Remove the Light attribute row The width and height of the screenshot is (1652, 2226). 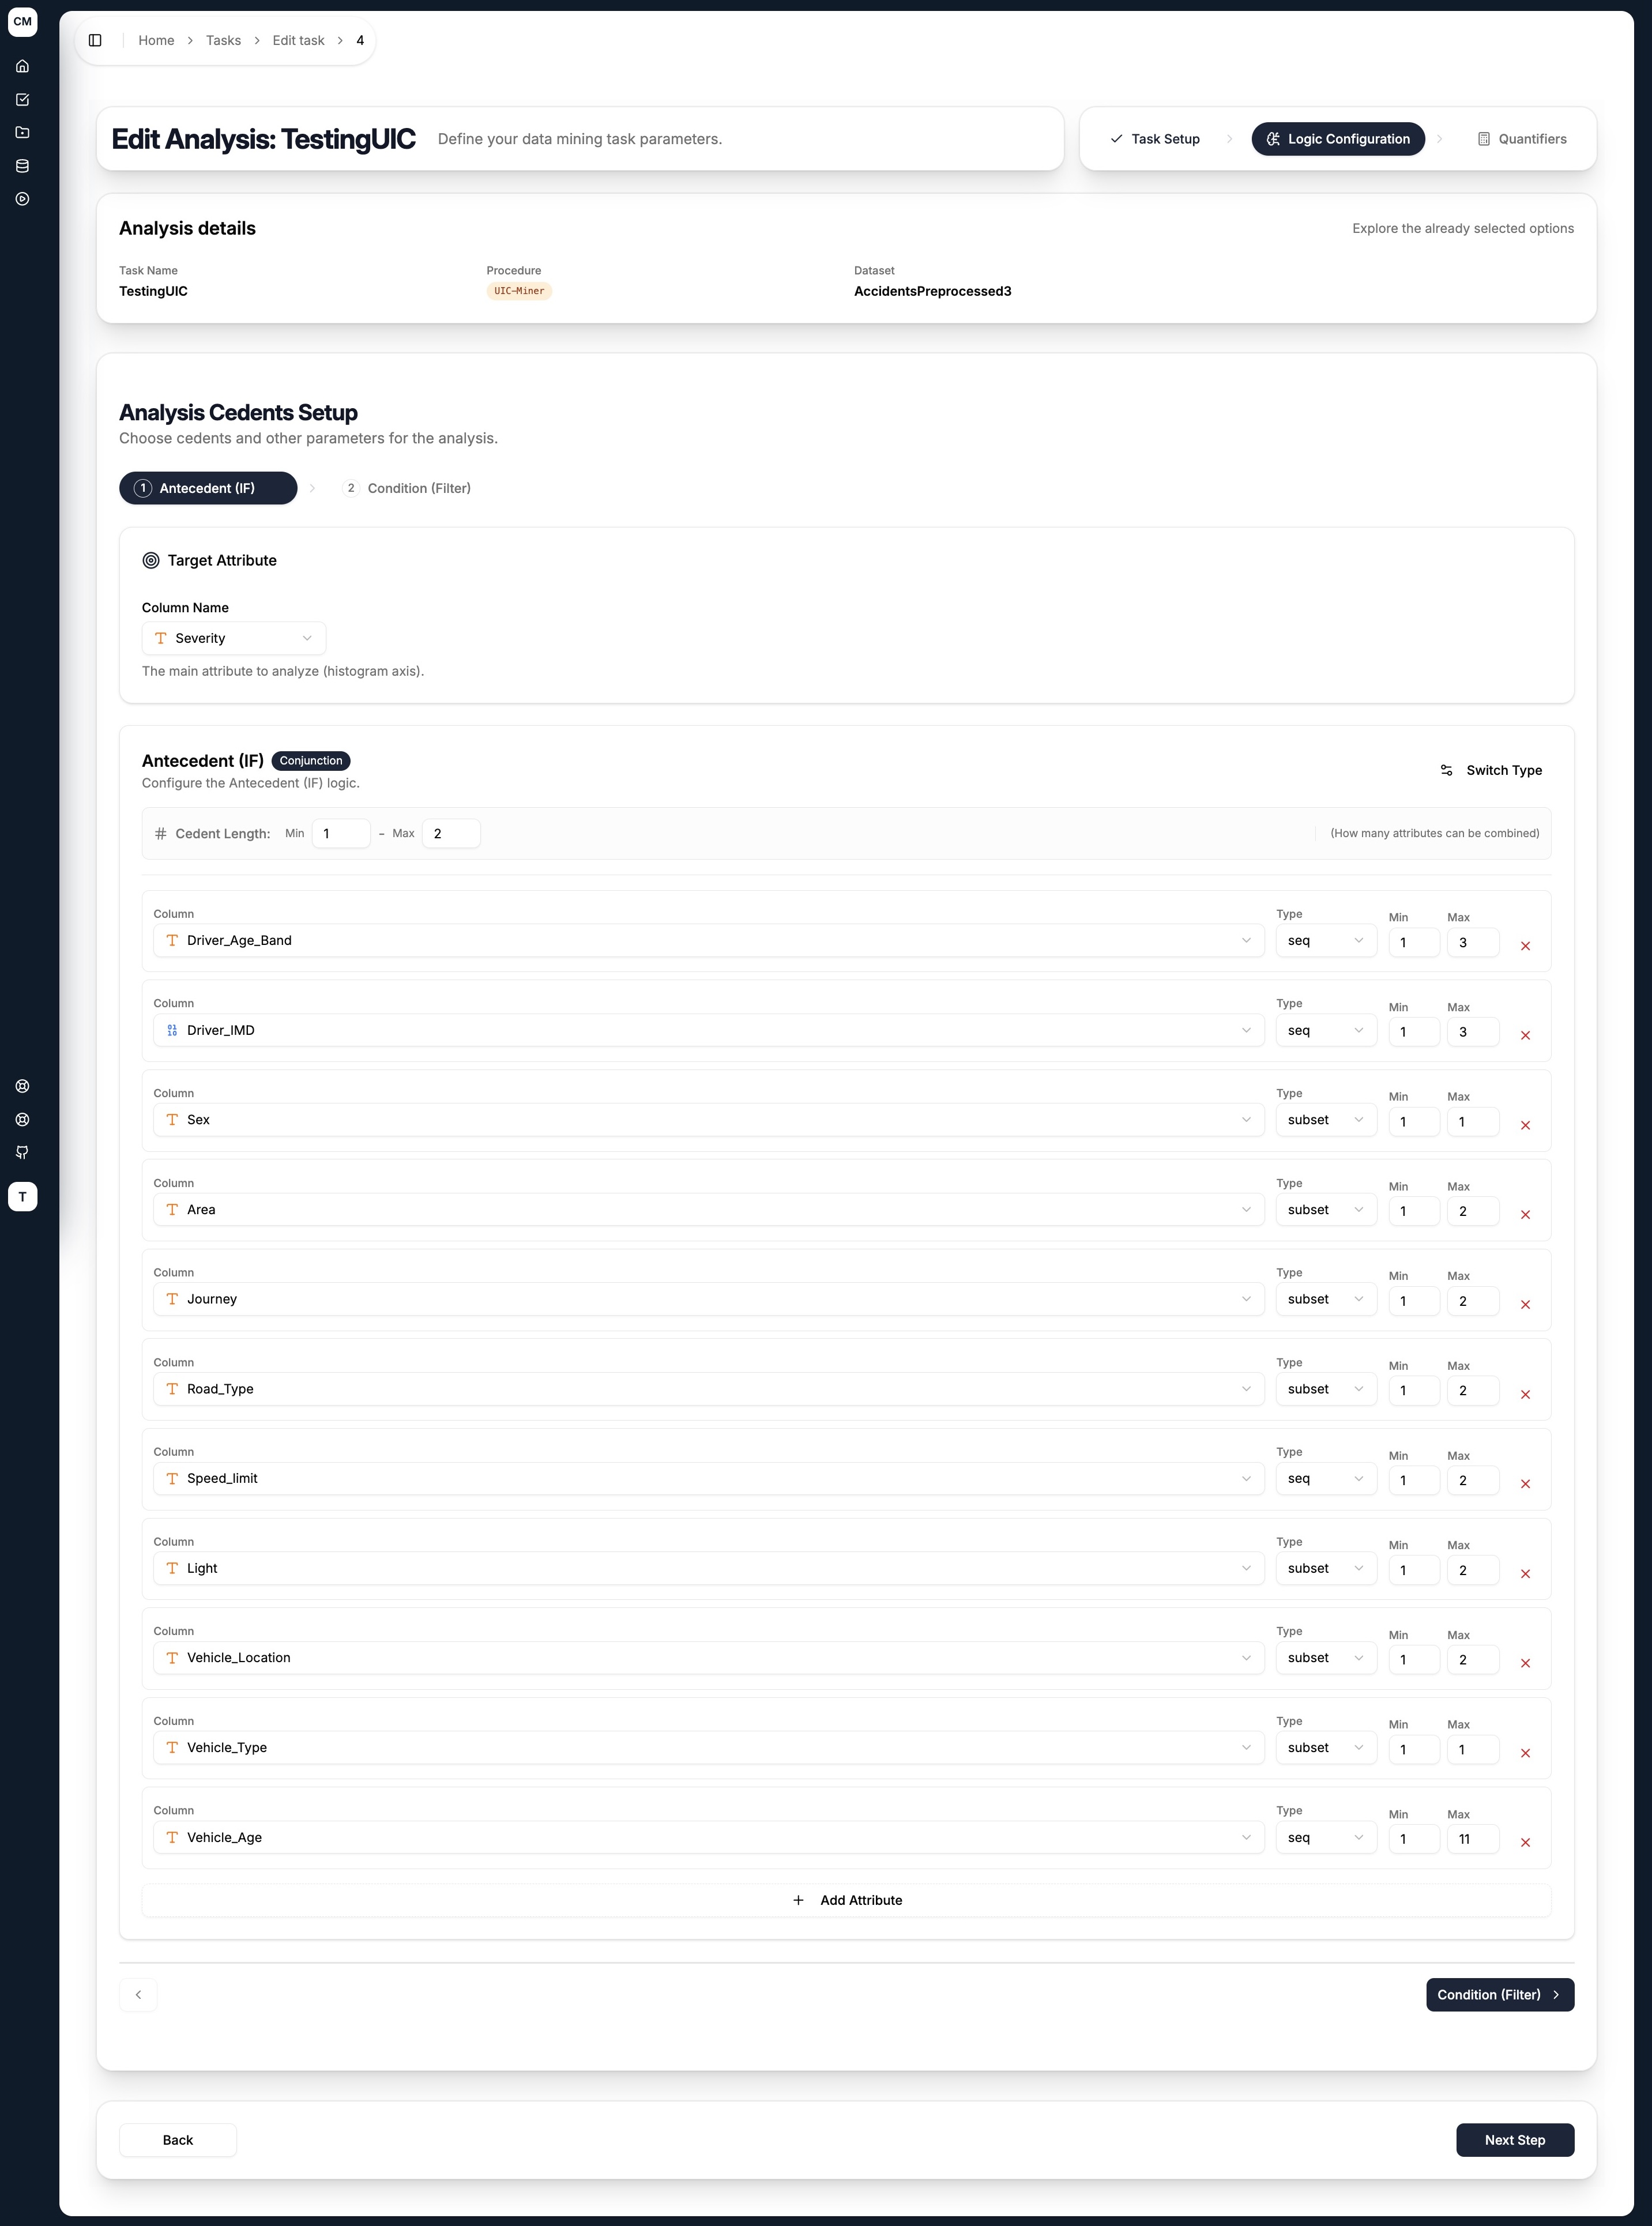coord(1525,1574)
